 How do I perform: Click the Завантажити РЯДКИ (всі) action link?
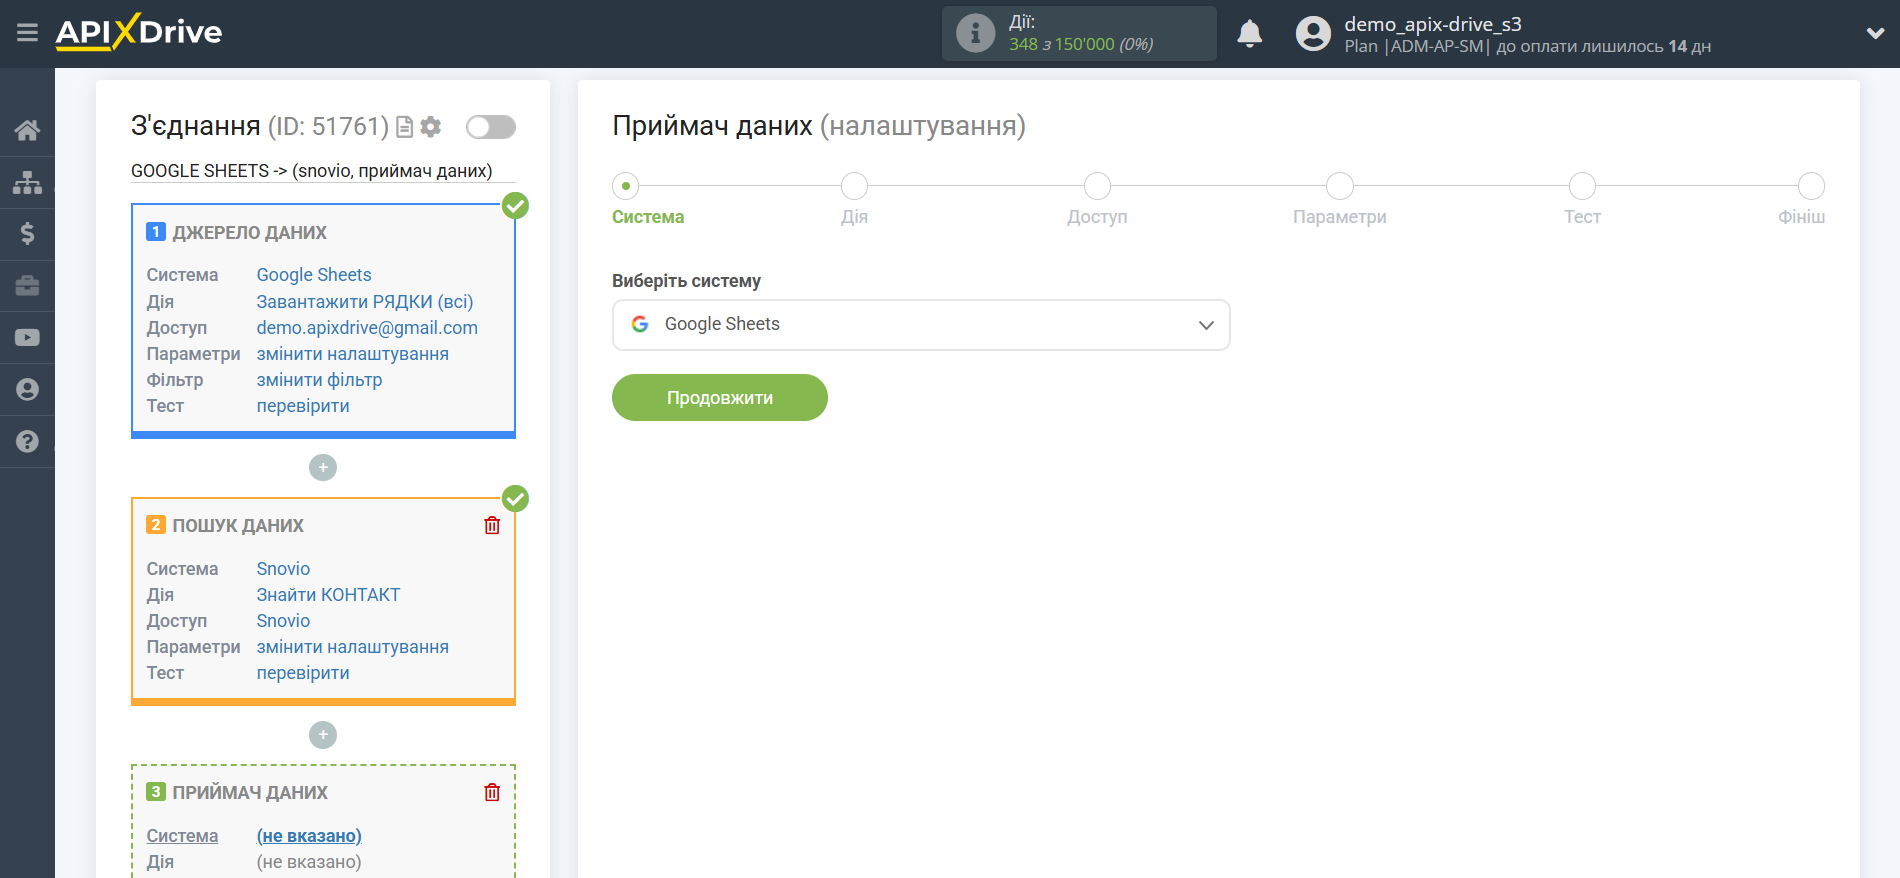tap(365, 301)
